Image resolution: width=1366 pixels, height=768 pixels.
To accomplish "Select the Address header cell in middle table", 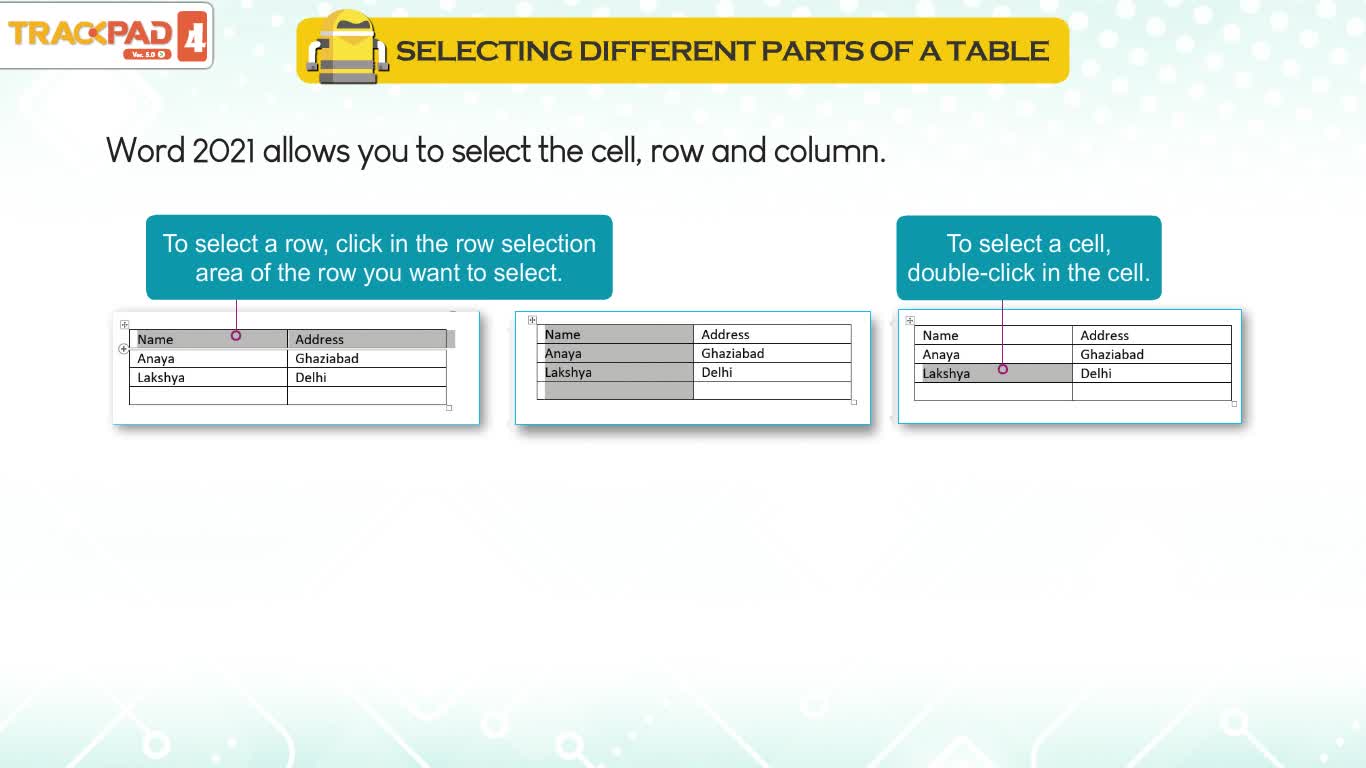I will point(772,334).
